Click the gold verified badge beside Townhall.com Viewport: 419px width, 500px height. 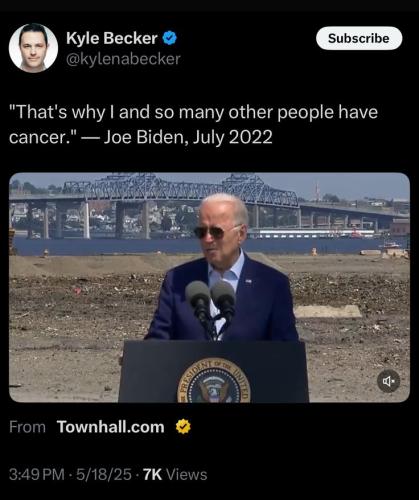[183, 427]
